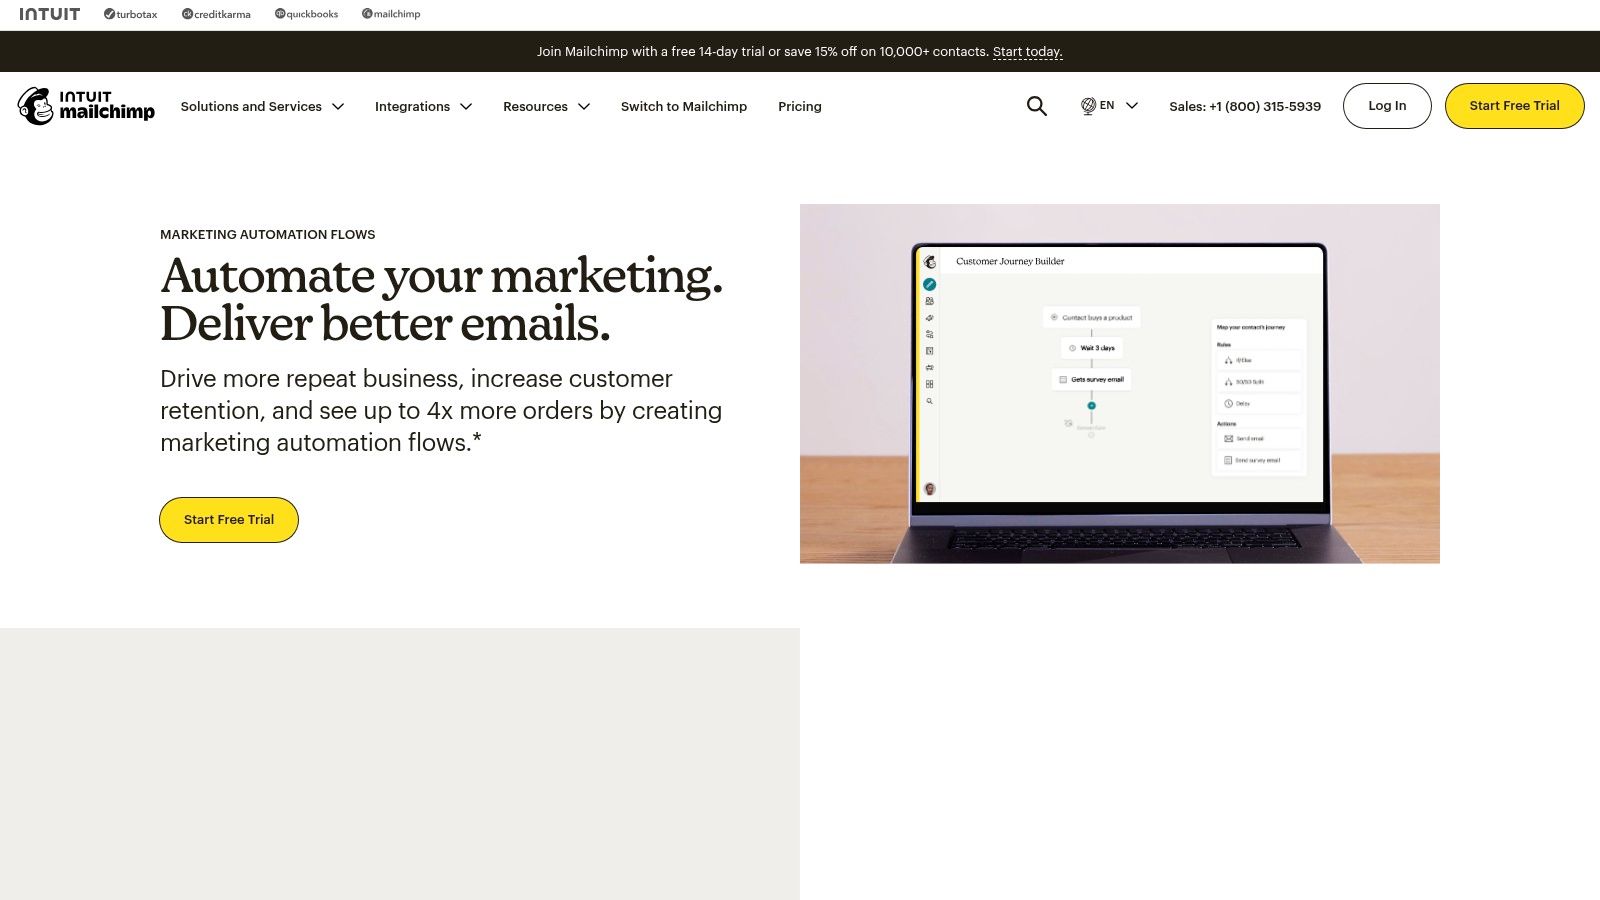Click the hero Start Free Trial button
Viewport: 1600px width, 900px height.
tap(228, 519)
